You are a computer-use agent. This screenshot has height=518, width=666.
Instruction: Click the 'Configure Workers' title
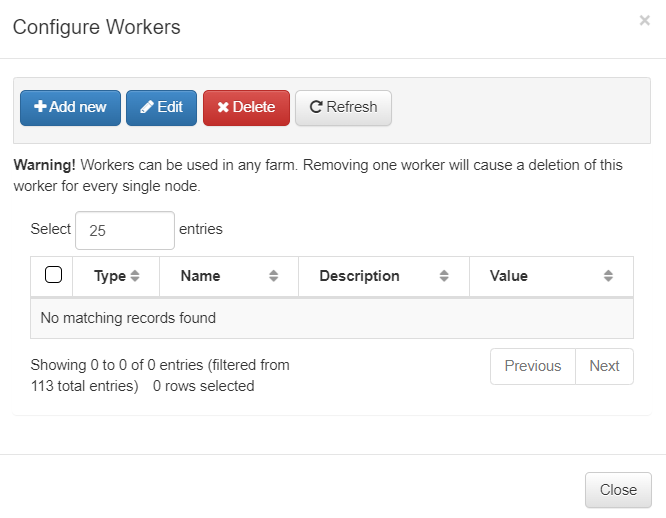tap(96, 27)
